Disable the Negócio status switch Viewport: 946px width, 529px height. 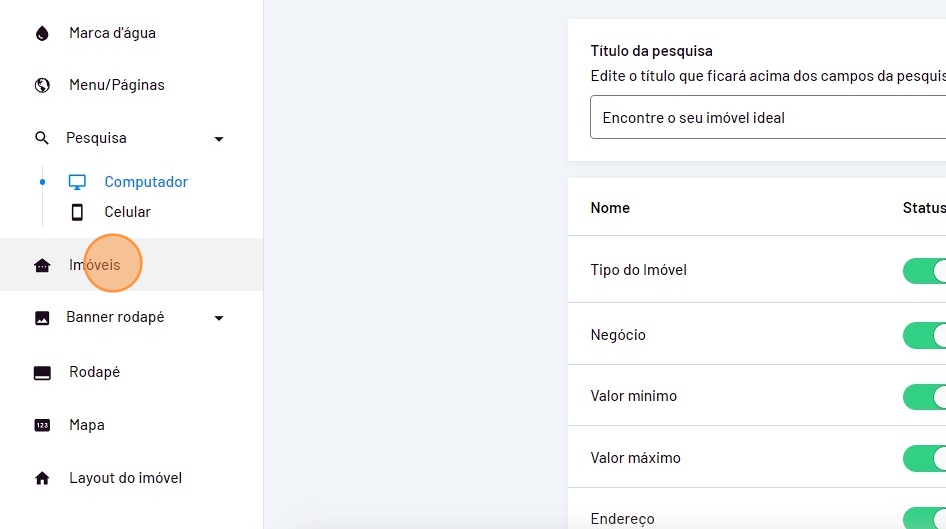(x=925, y=335)
